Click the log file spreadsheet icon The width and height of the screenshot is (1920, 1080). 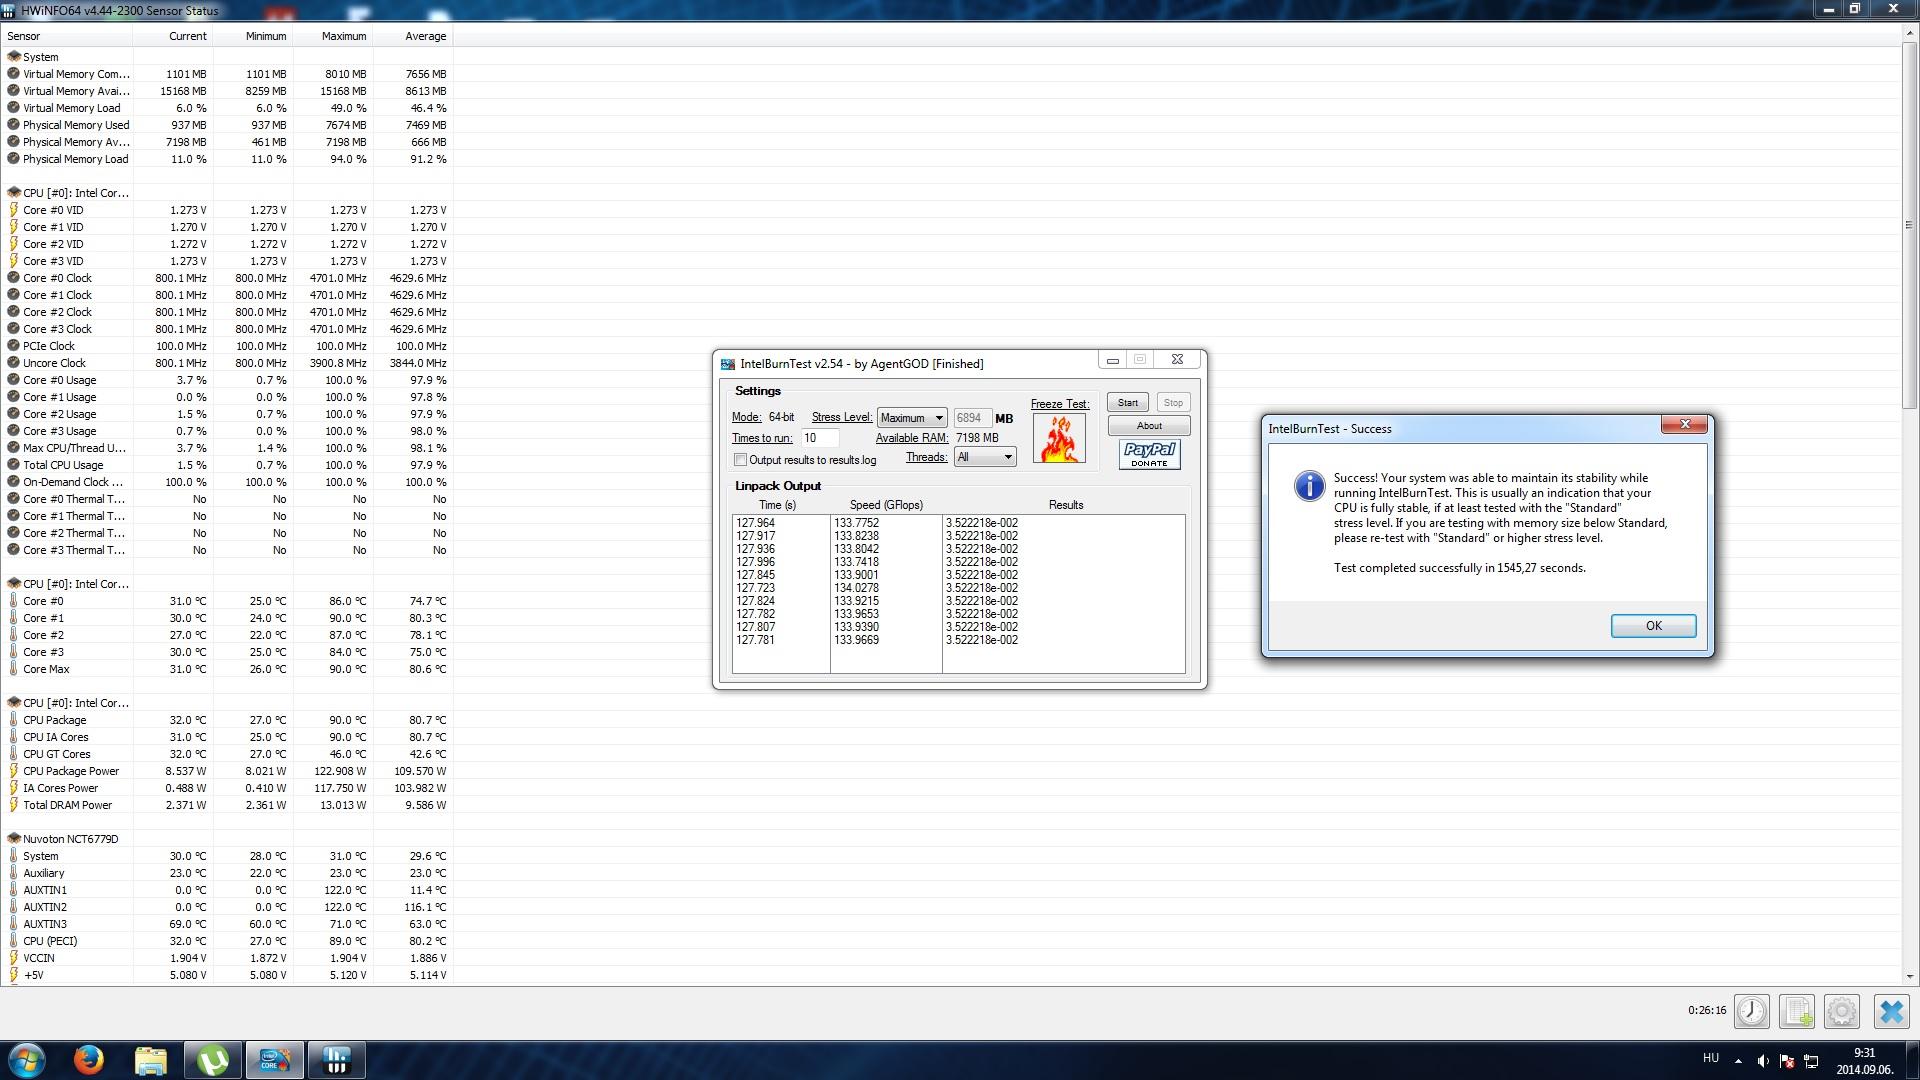pyautogui.click(x=1796, y=1011)
